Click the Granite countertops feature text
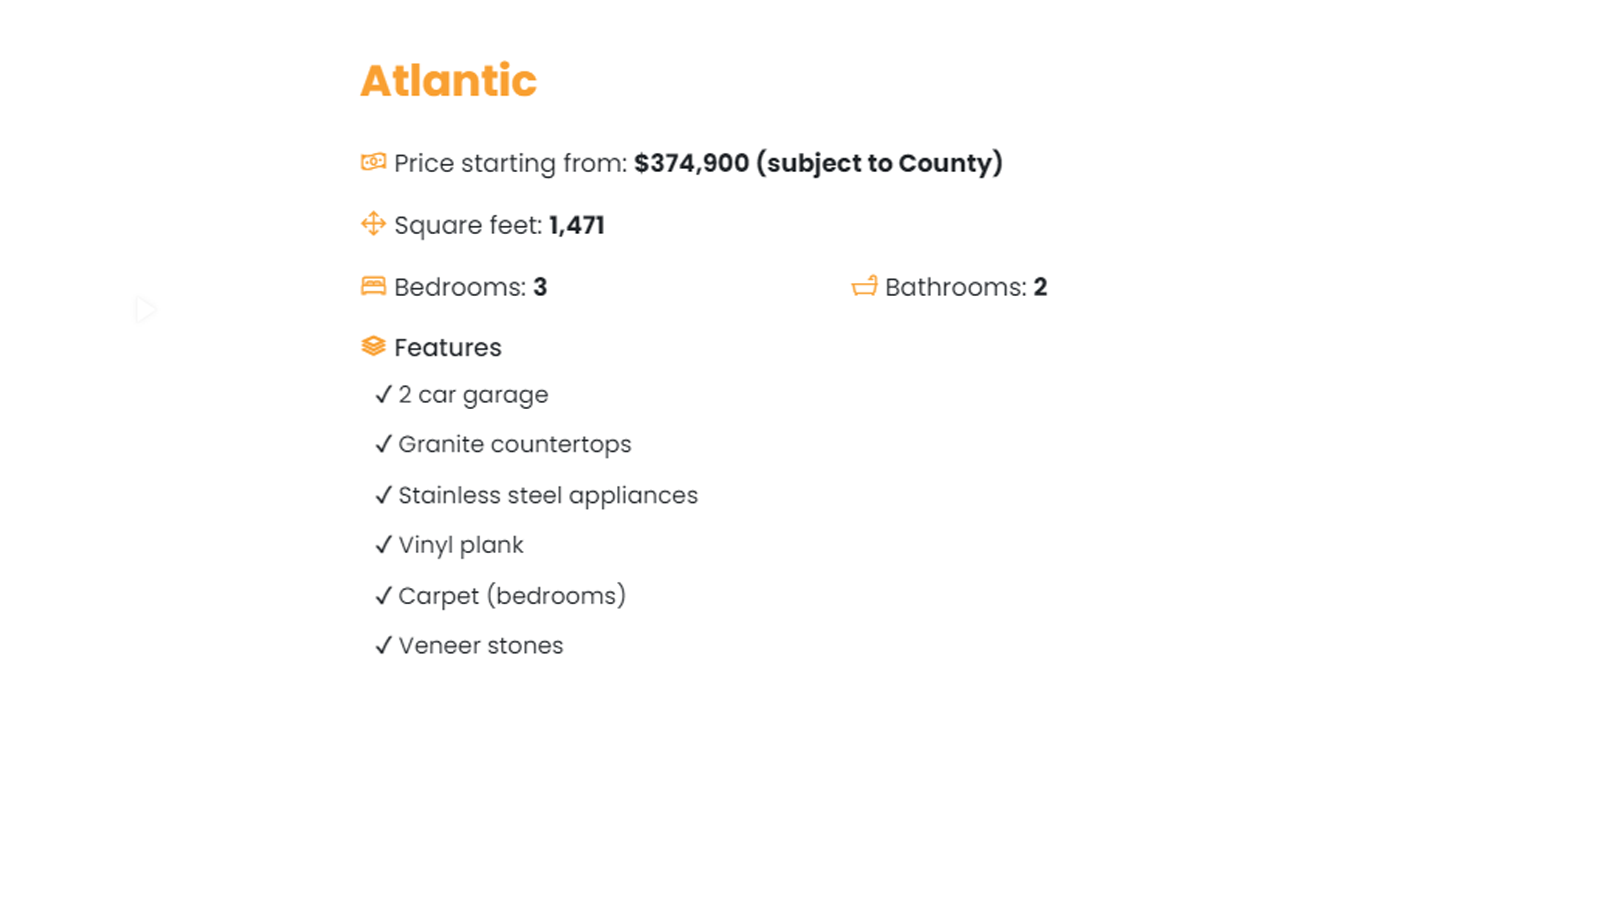The height and width of the screenshot is (900, 1600). coord(515,444)
